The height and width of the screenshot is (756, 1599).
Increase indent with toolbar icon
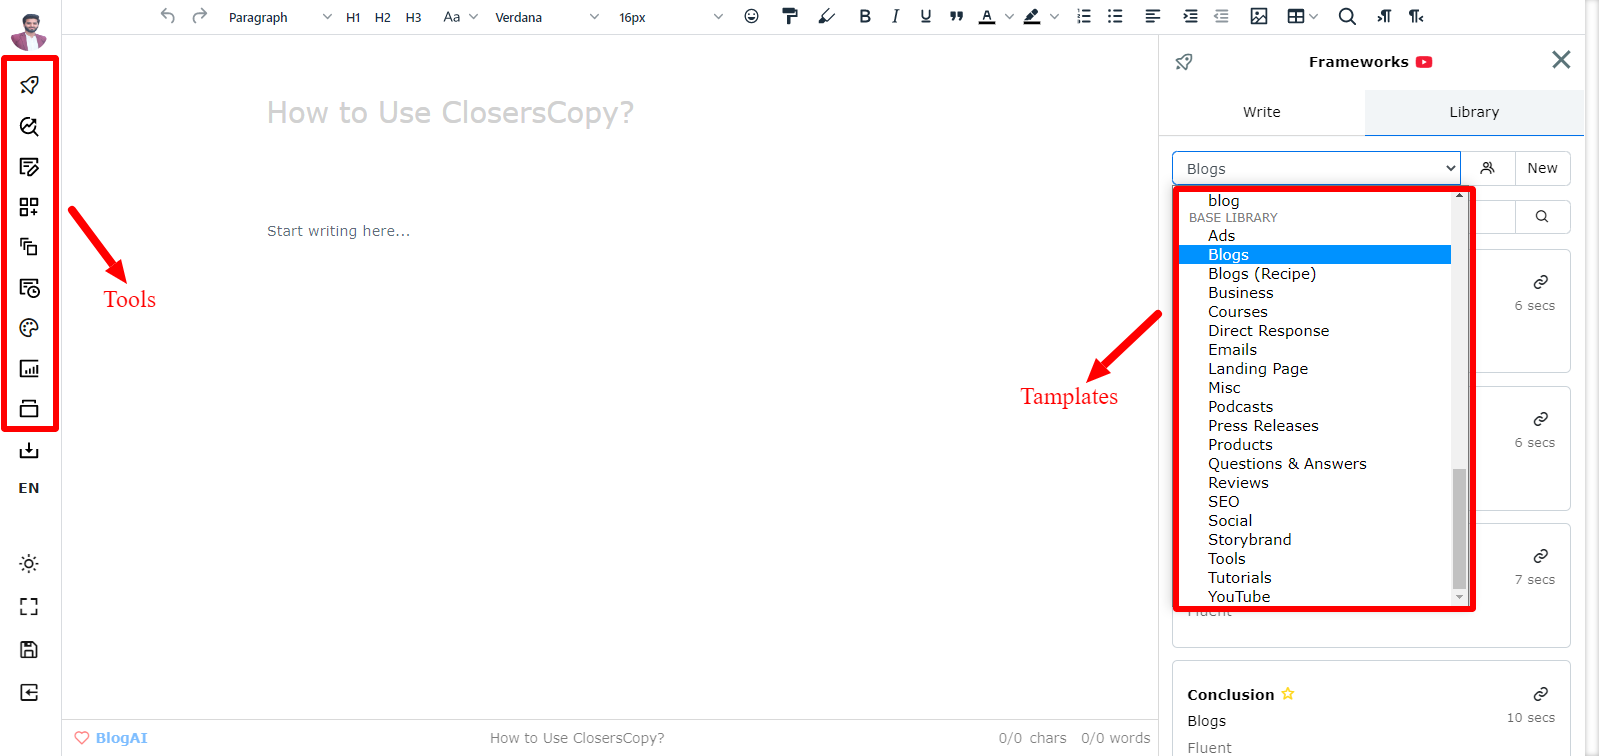click(1190, 16)
